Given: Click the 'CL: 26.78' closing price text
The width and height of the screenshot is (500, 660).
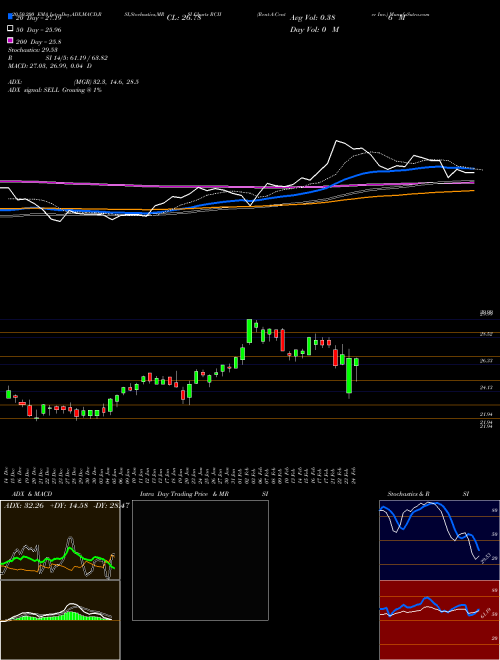Looking at the screenshot, I should click(x=184, y=18).
